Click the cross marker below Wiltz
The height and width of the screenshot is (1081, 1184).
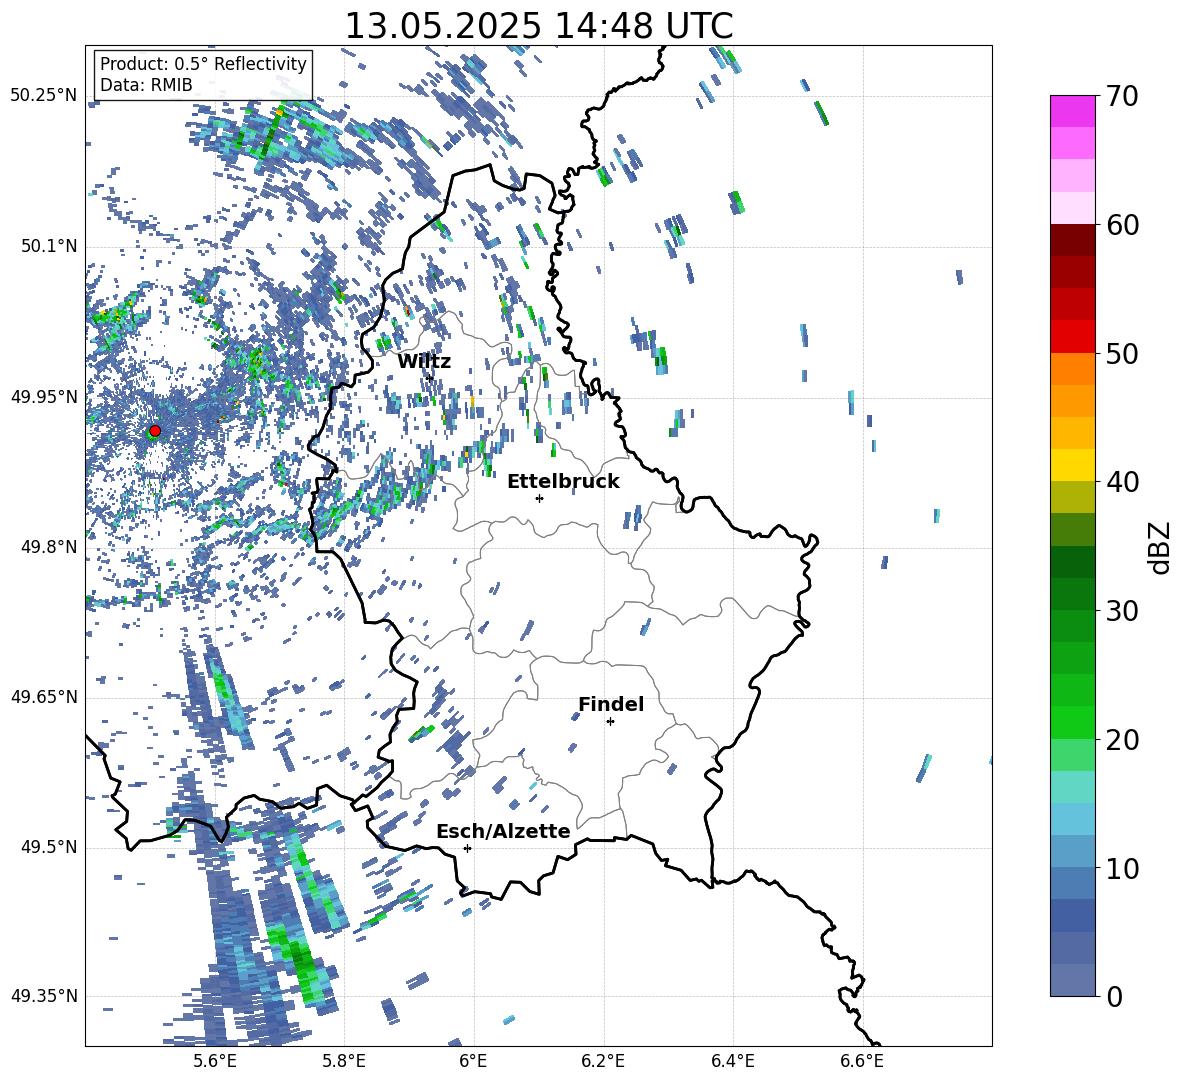click(x=430, y=377)
